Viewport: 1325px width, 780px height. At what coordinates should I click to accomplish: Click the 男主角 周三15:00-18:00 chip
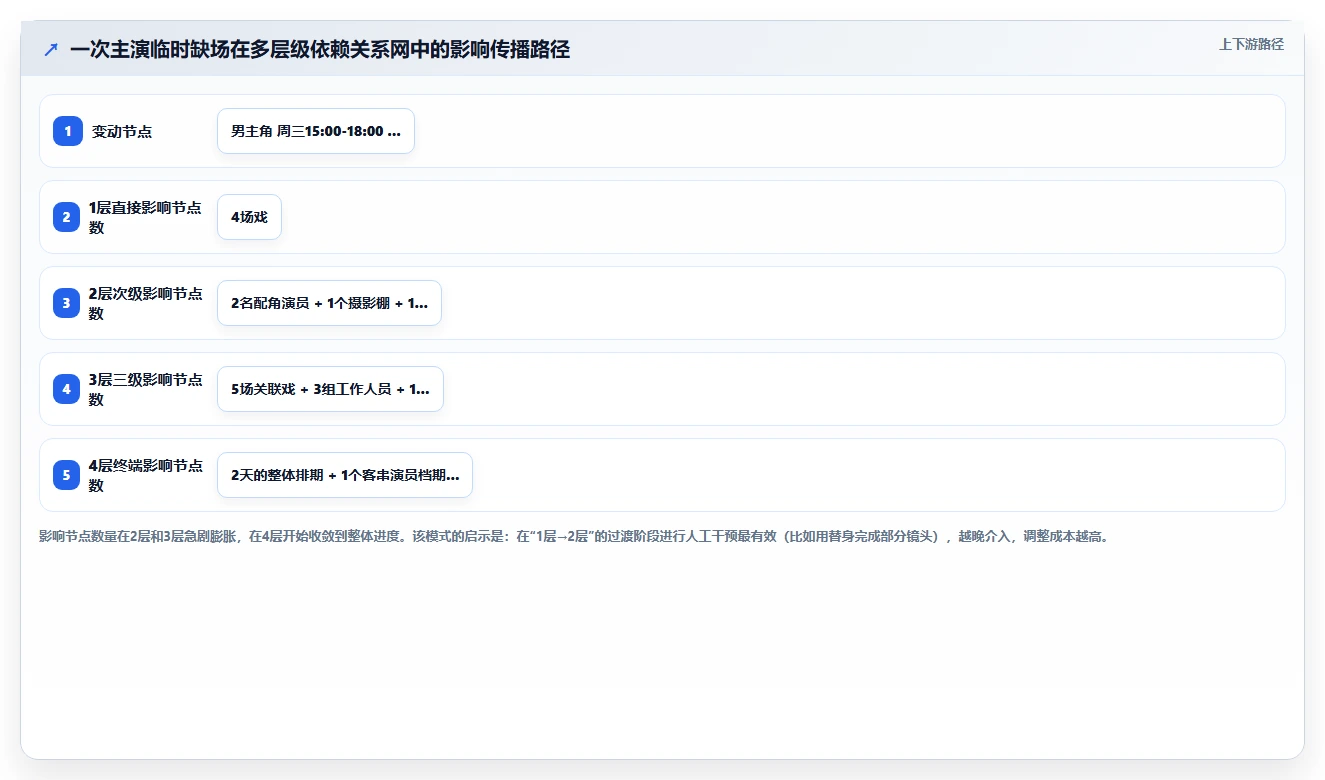(x=316, y=131)
